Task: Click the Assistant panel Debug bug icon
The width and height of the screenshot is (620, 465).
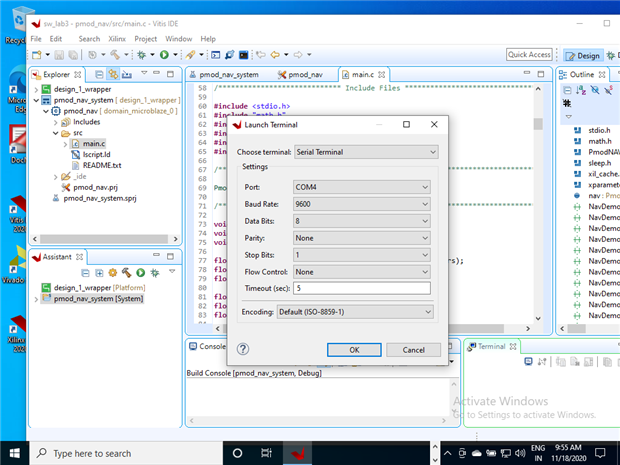Action: (155, 272)
